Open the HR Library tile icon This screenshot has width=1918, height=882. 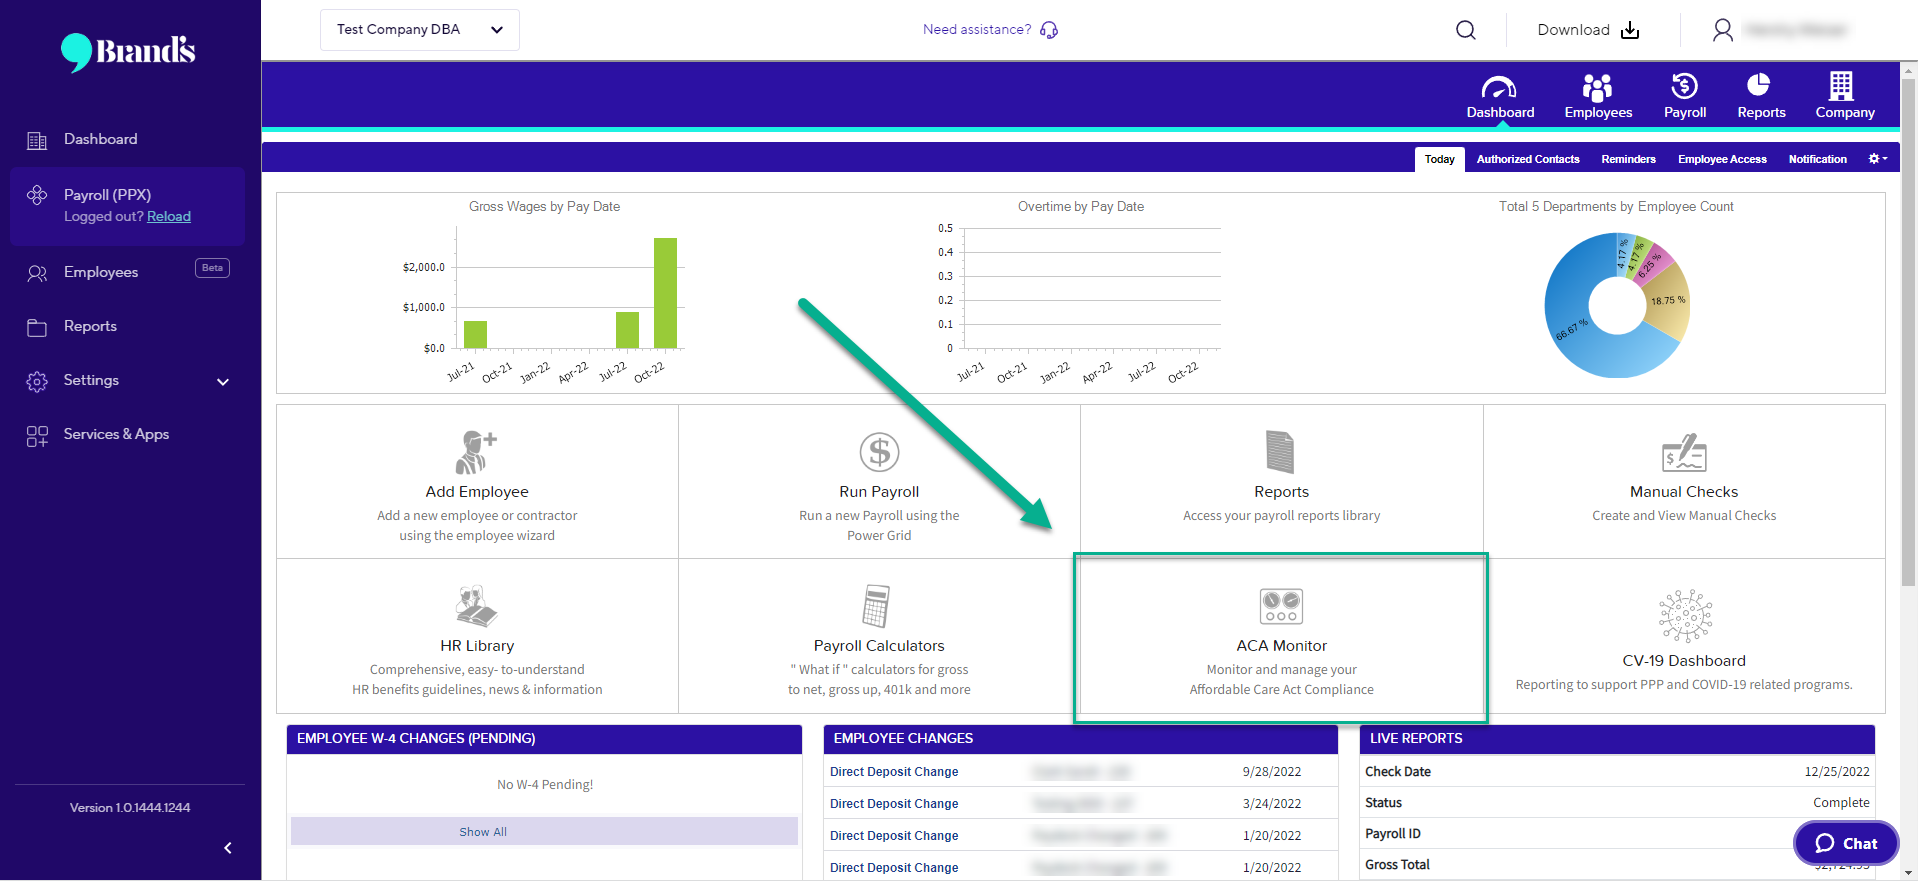coord(476,606)
